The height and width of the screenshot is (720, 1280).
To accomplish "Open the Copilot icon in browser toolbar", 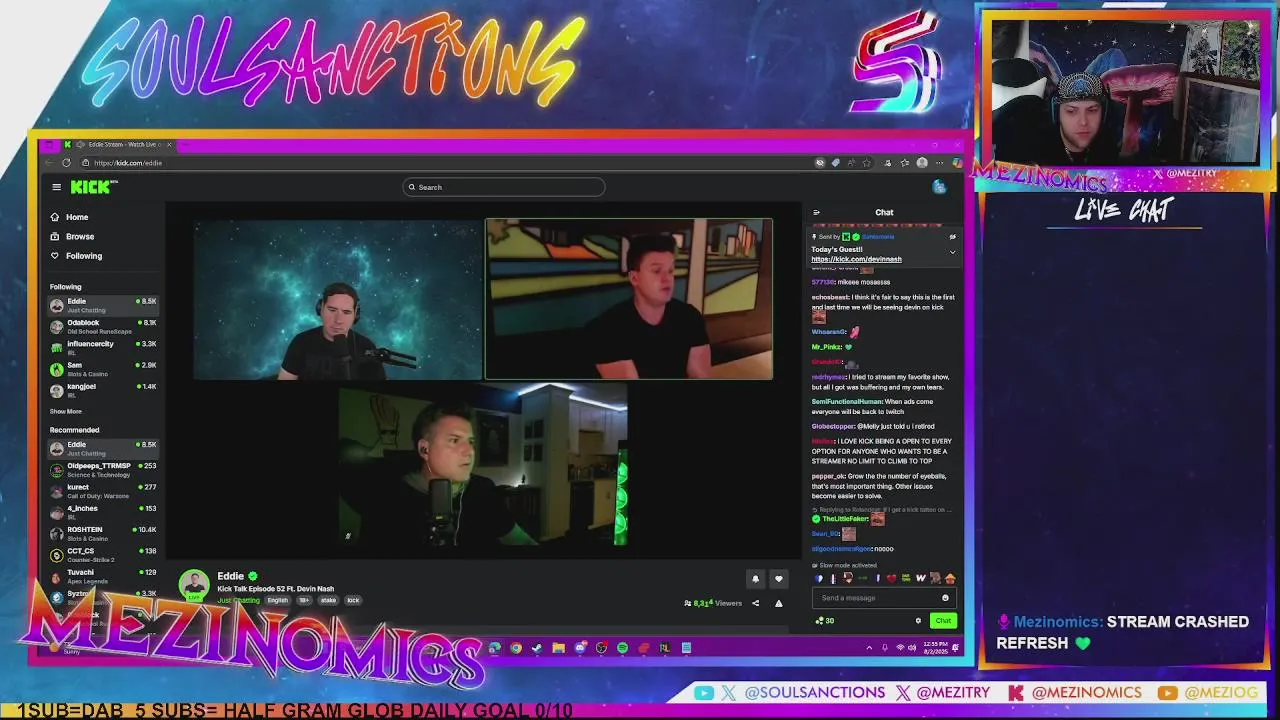I will tap(956, 163).
